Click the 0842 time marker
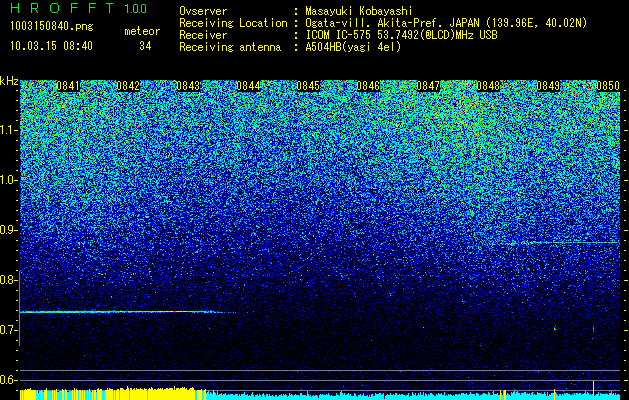629x400 pixels. tap(128, 86)
